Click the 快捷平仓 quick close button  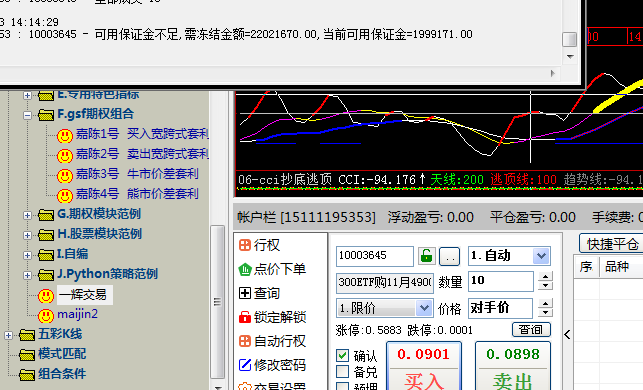(611, 244)
